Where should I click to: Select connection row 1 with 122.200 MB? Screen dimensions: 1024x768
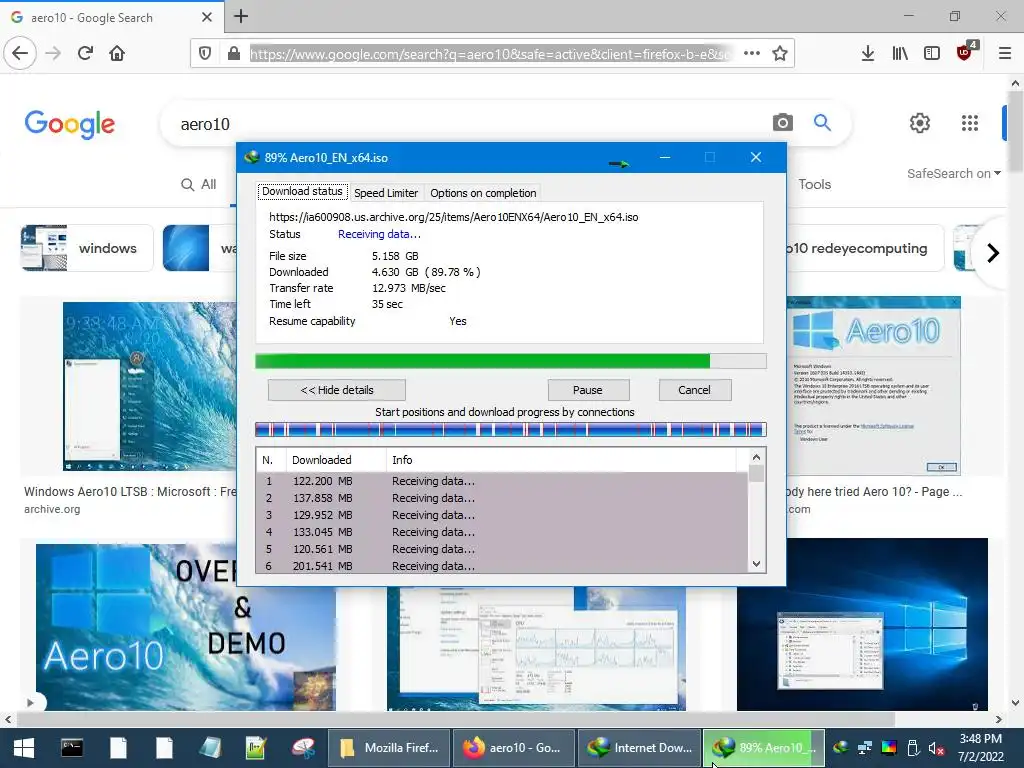click(502, 481)
